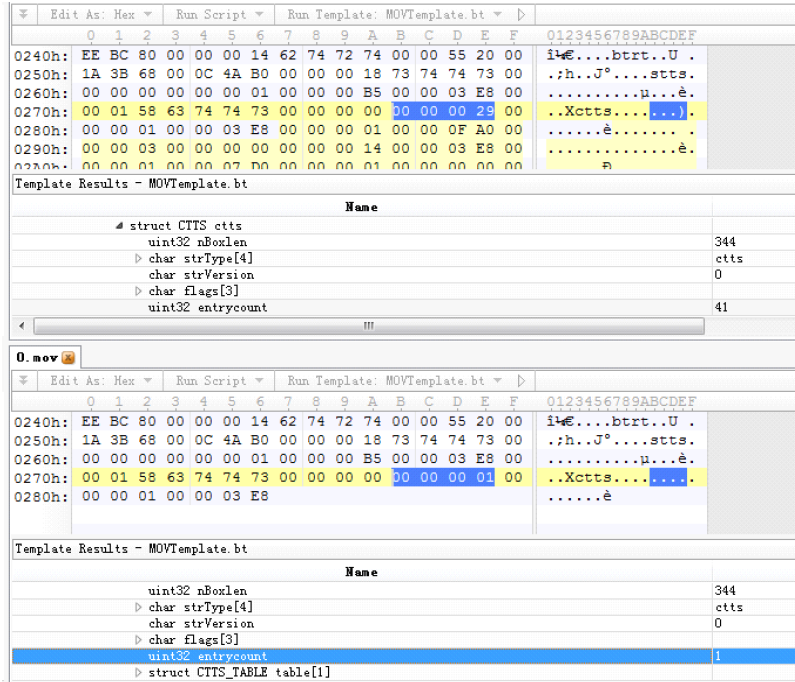795x682 pixels.
Task: Click value ctts in top results
Action: click(x=729, y=259)
